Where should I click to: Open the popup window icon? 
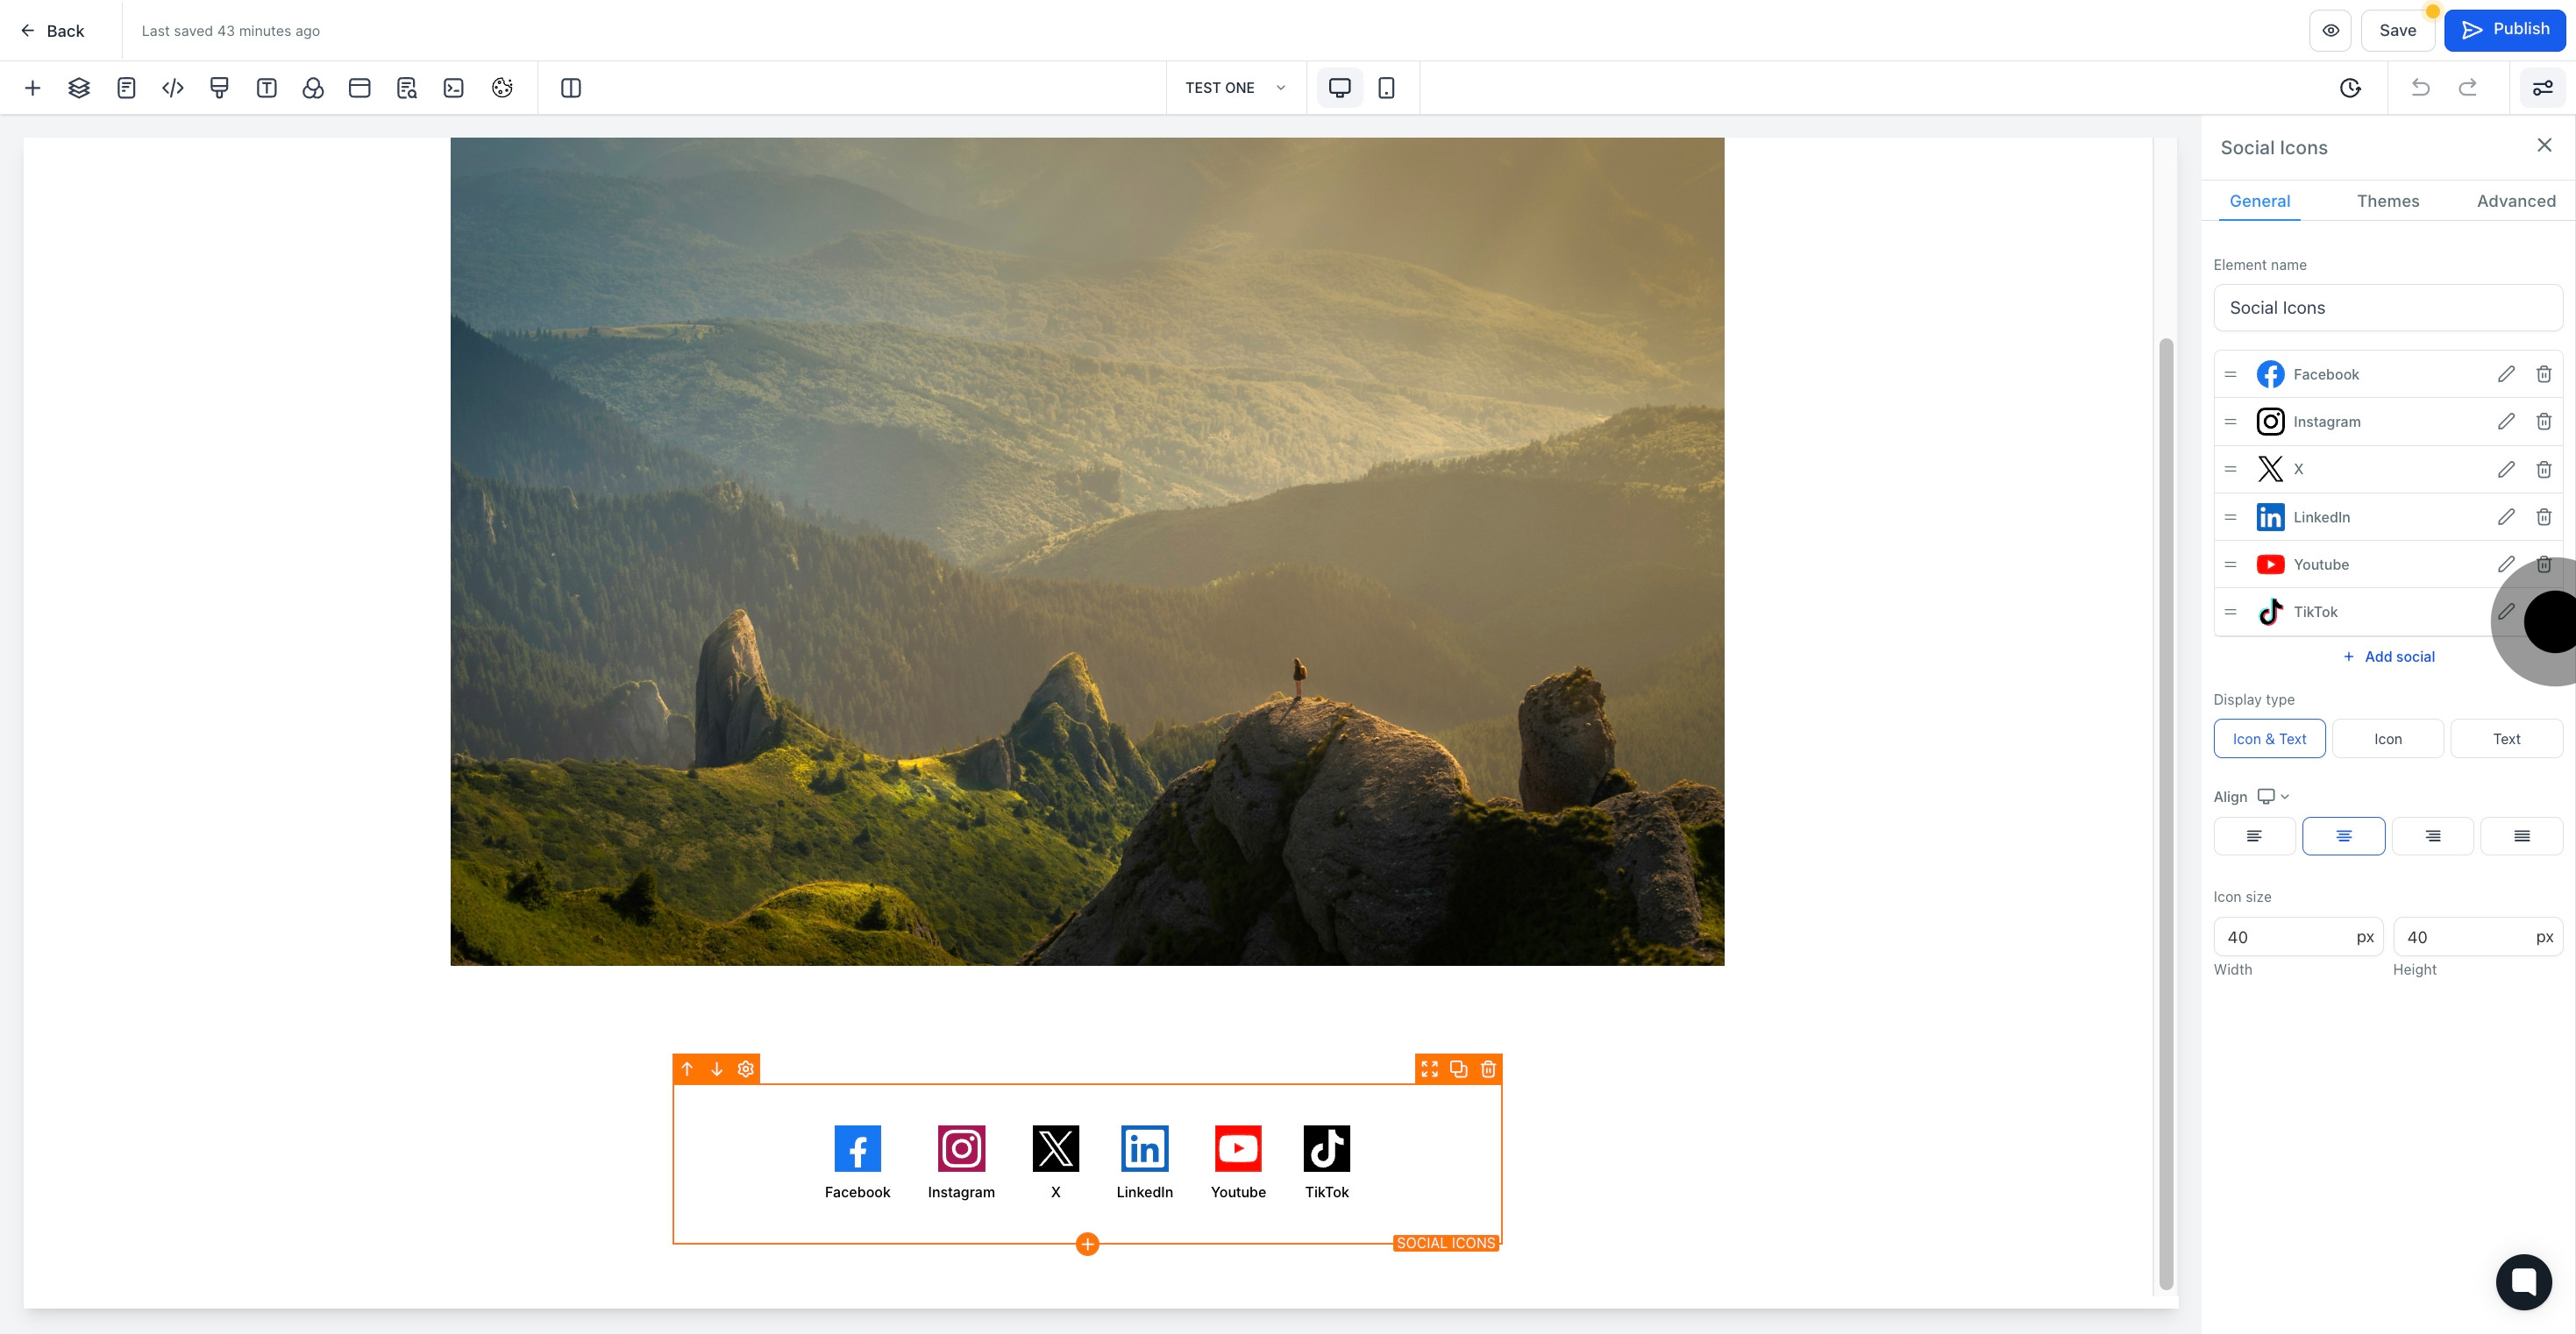click(360, 88)
